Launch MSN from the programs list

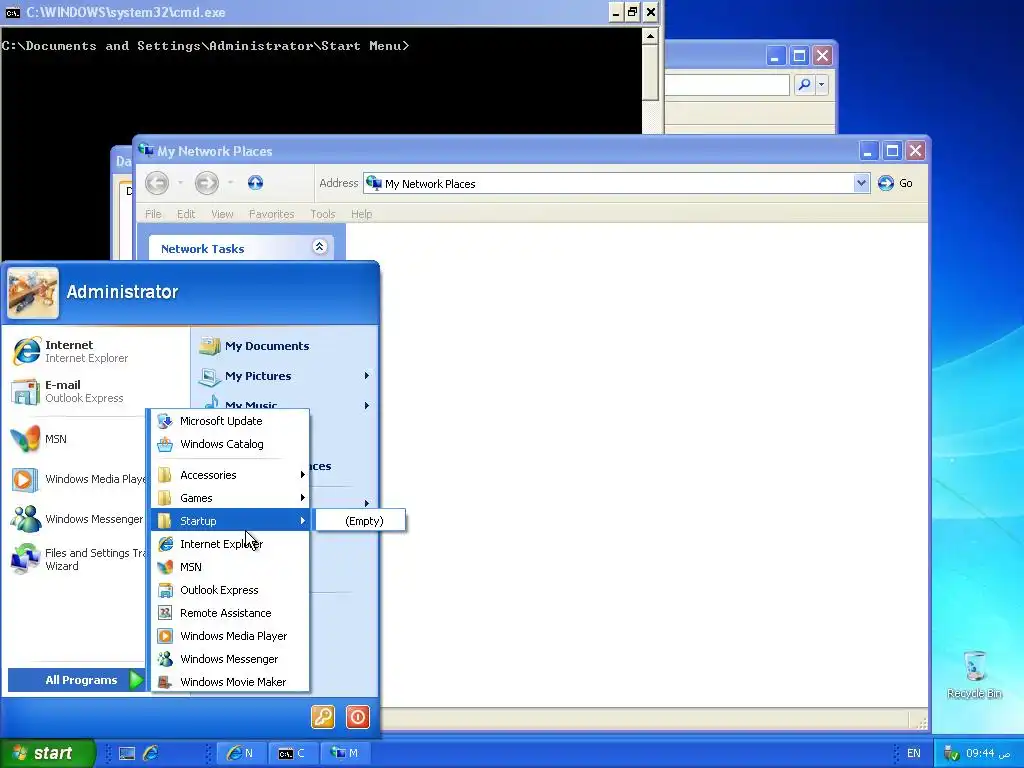(230, 567)
